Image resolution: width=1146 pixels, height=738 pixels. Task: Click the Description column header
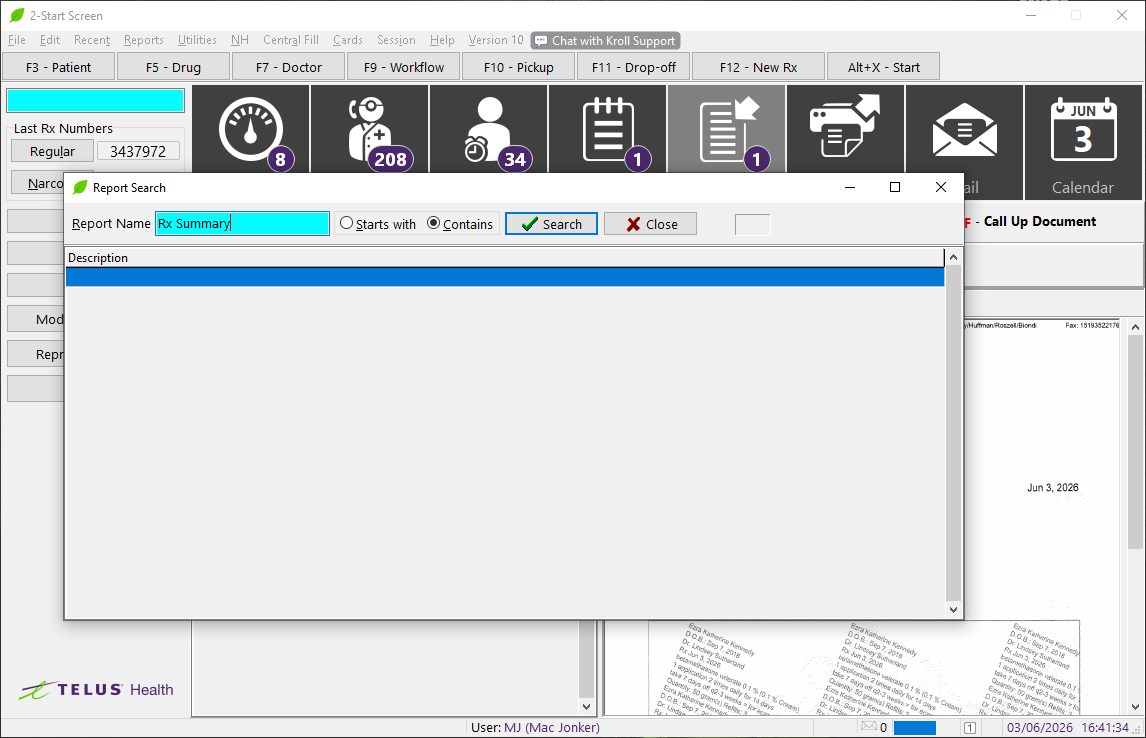click(505, 258)
